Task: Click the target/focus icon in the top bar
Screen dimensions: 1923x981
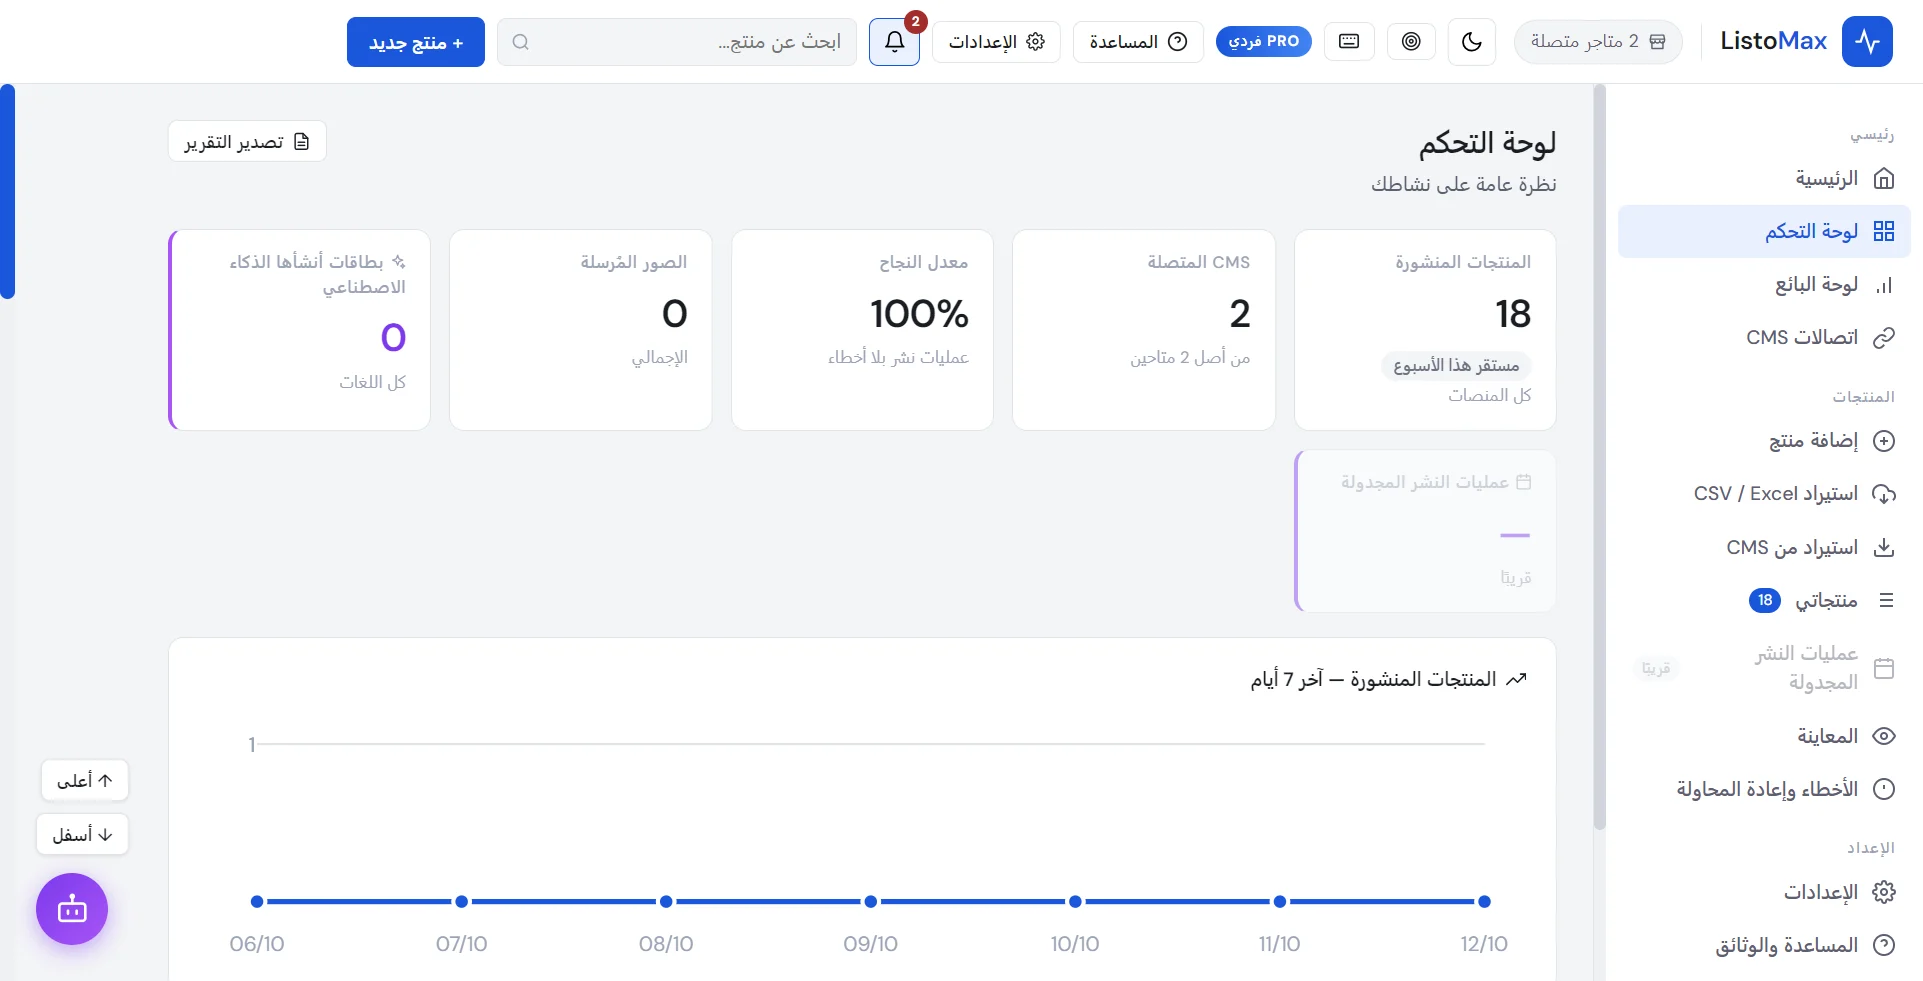Action: pos(1411,42)
